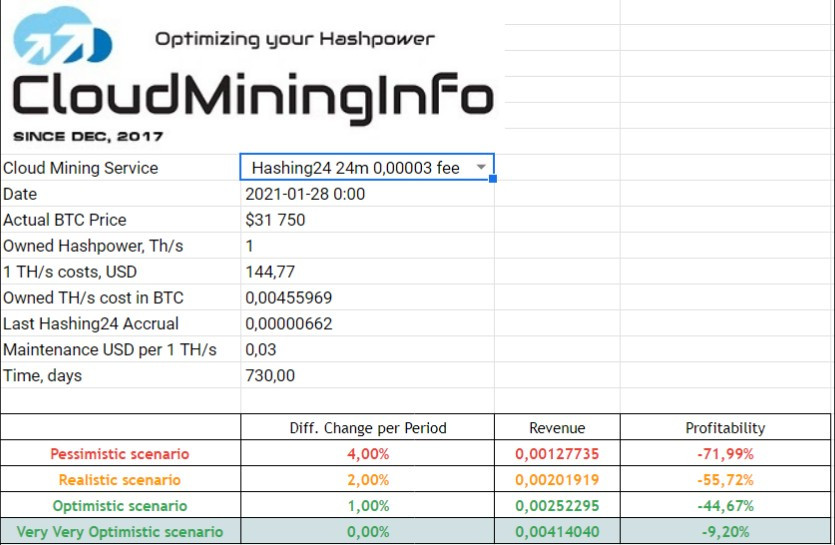This screenshot has height=545, width=835.
Task: Select the pessimistic revenue 0,00127735
Action: pyautogui.click(x=557, y=454)
